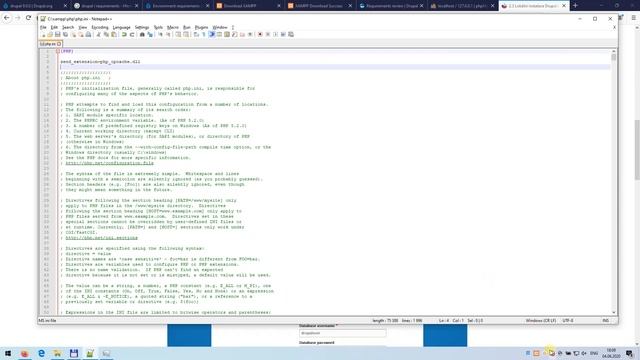
Task: Show the Document Map panel
Action: (227, 35)
